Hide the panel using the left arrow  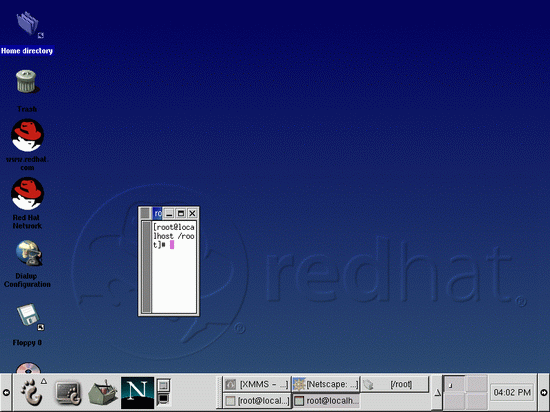[x=6, y=392]
